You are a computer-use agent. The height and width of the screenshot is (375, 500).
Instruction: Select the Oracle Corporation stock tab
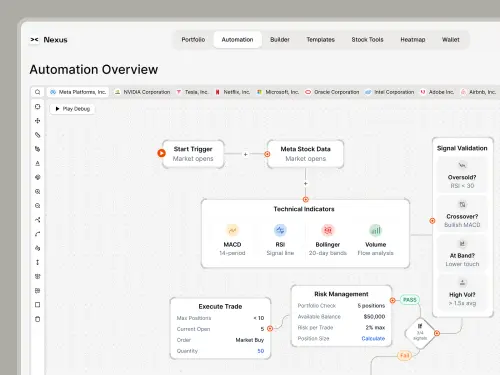[332, 92]
